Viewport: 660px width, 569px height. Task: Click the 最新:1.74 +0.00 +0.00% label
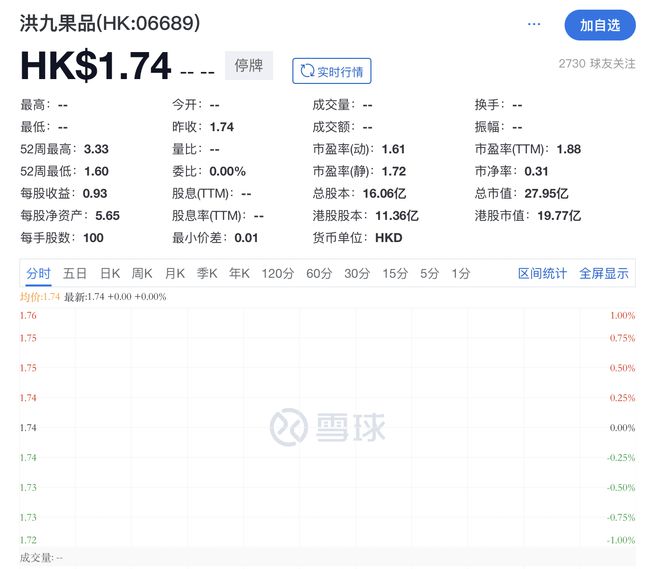(115, 297)
